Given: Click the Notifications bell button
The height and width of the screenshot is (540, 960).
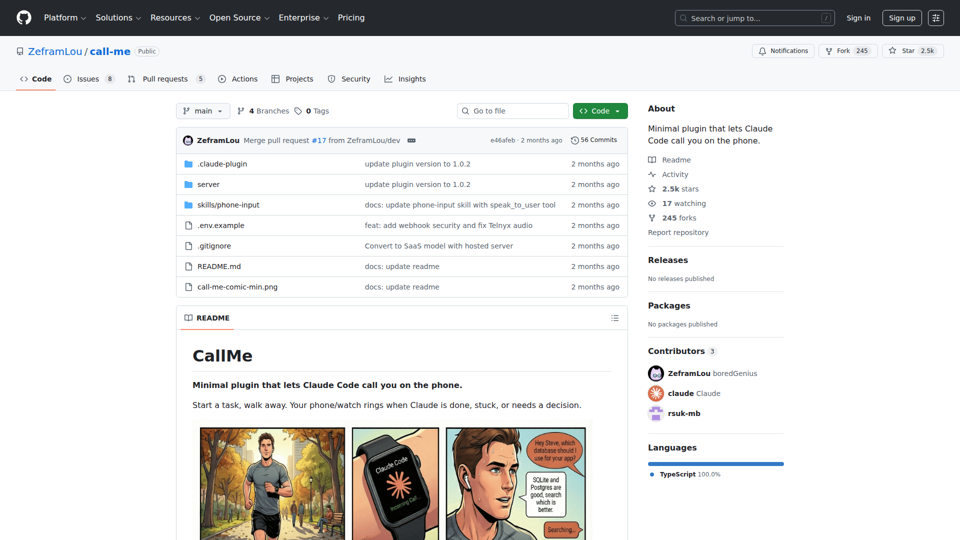Looking at the screenshot, I should coord(783,51).
